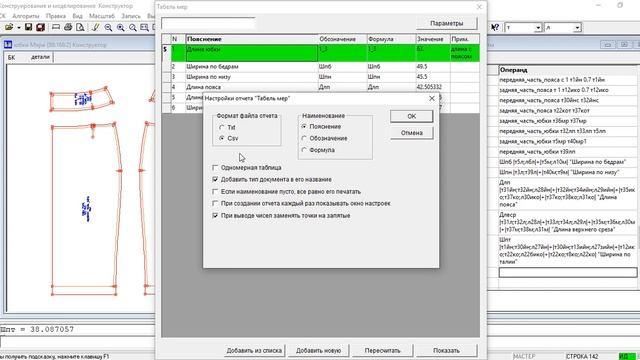Close the Табель мер window
This screenshot has height=360, width=640.
[479, 7]
